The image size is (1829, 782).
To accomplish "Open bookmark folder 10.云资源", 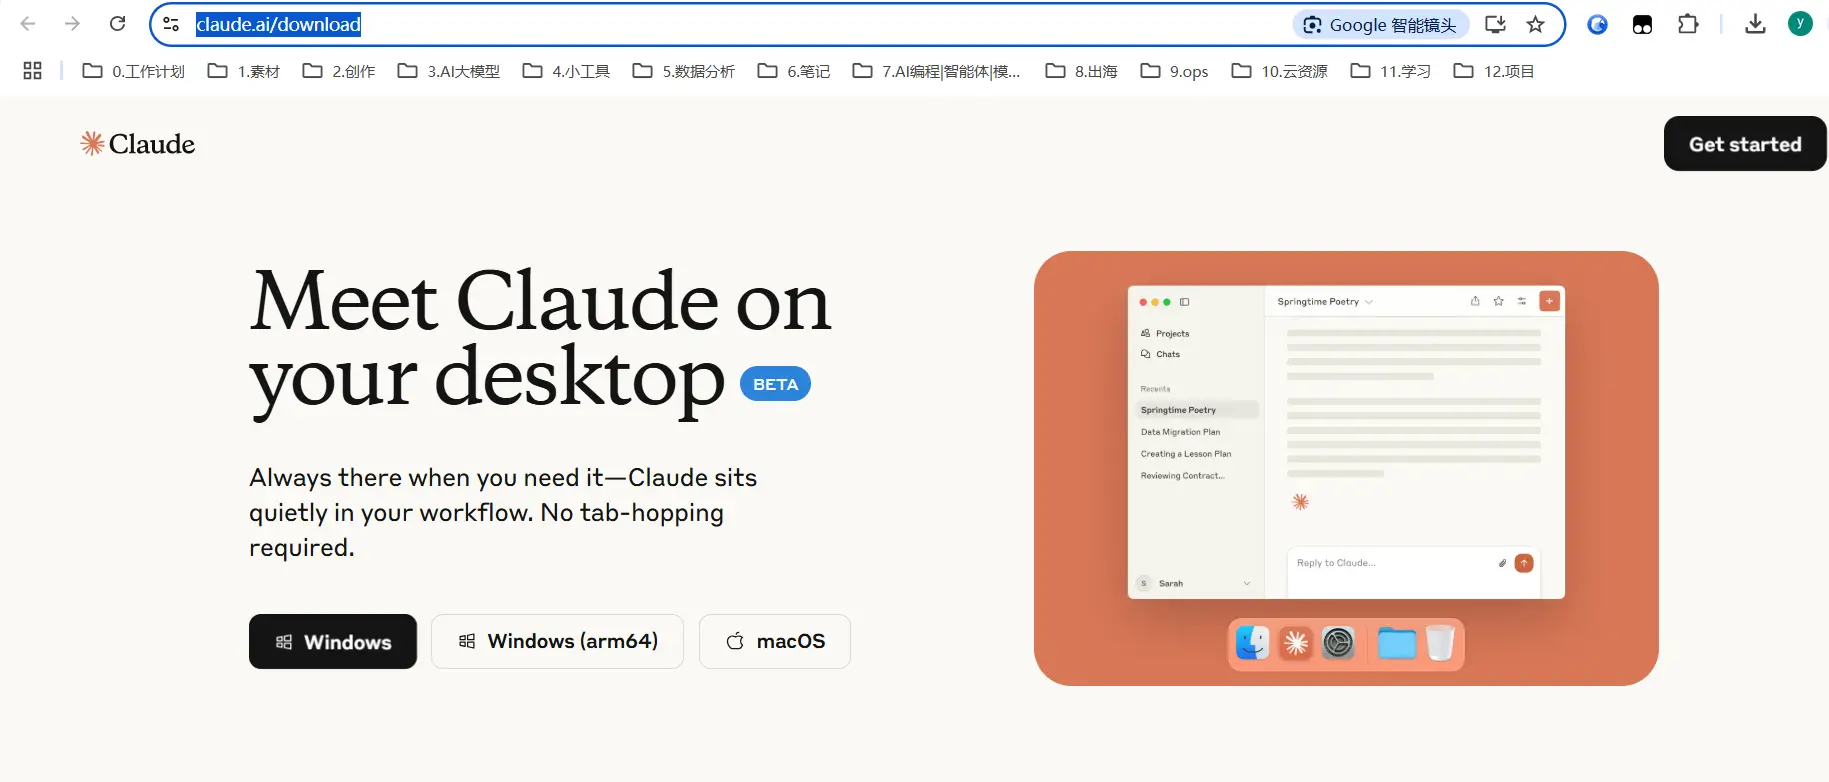I will [x=1280, y=71].
